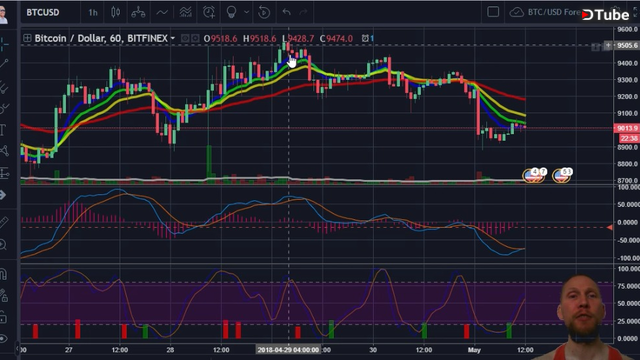Click the plus button on price axis at 9505.6
Viewport: 640px width, 360px height.
608,45
